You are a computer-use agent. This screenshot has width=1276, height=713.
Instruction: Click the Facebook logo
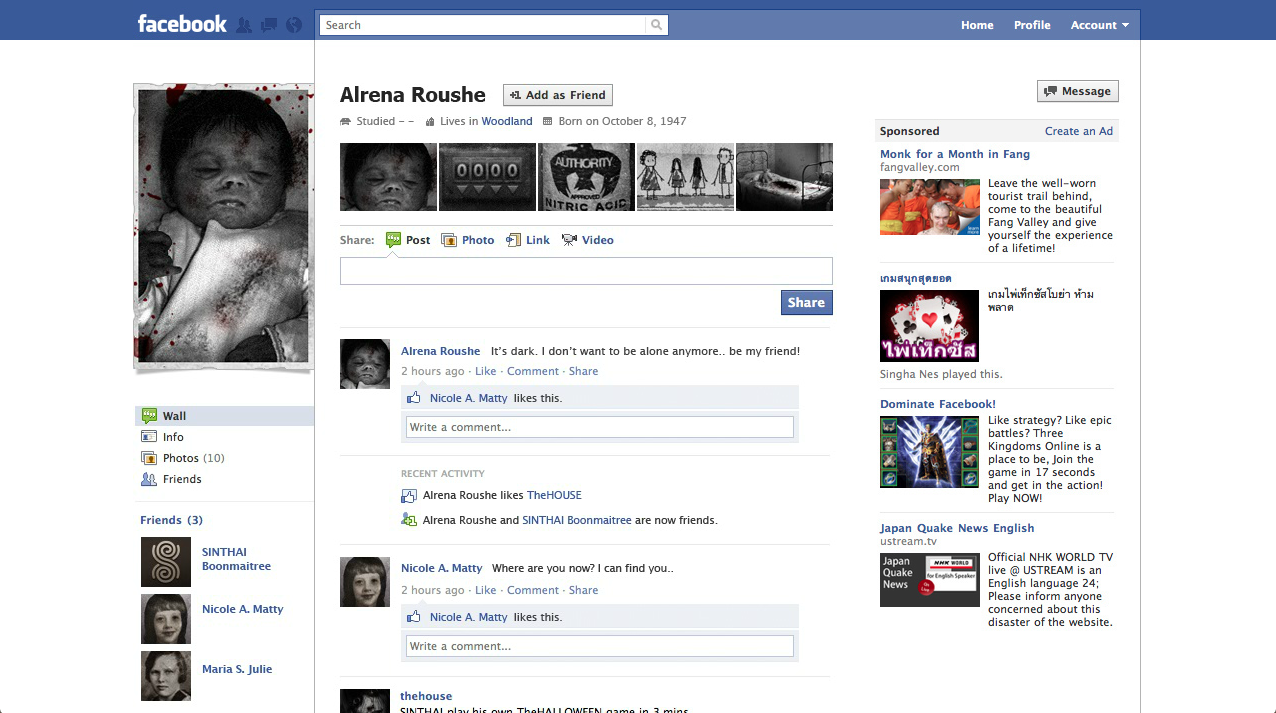point(182,24)
